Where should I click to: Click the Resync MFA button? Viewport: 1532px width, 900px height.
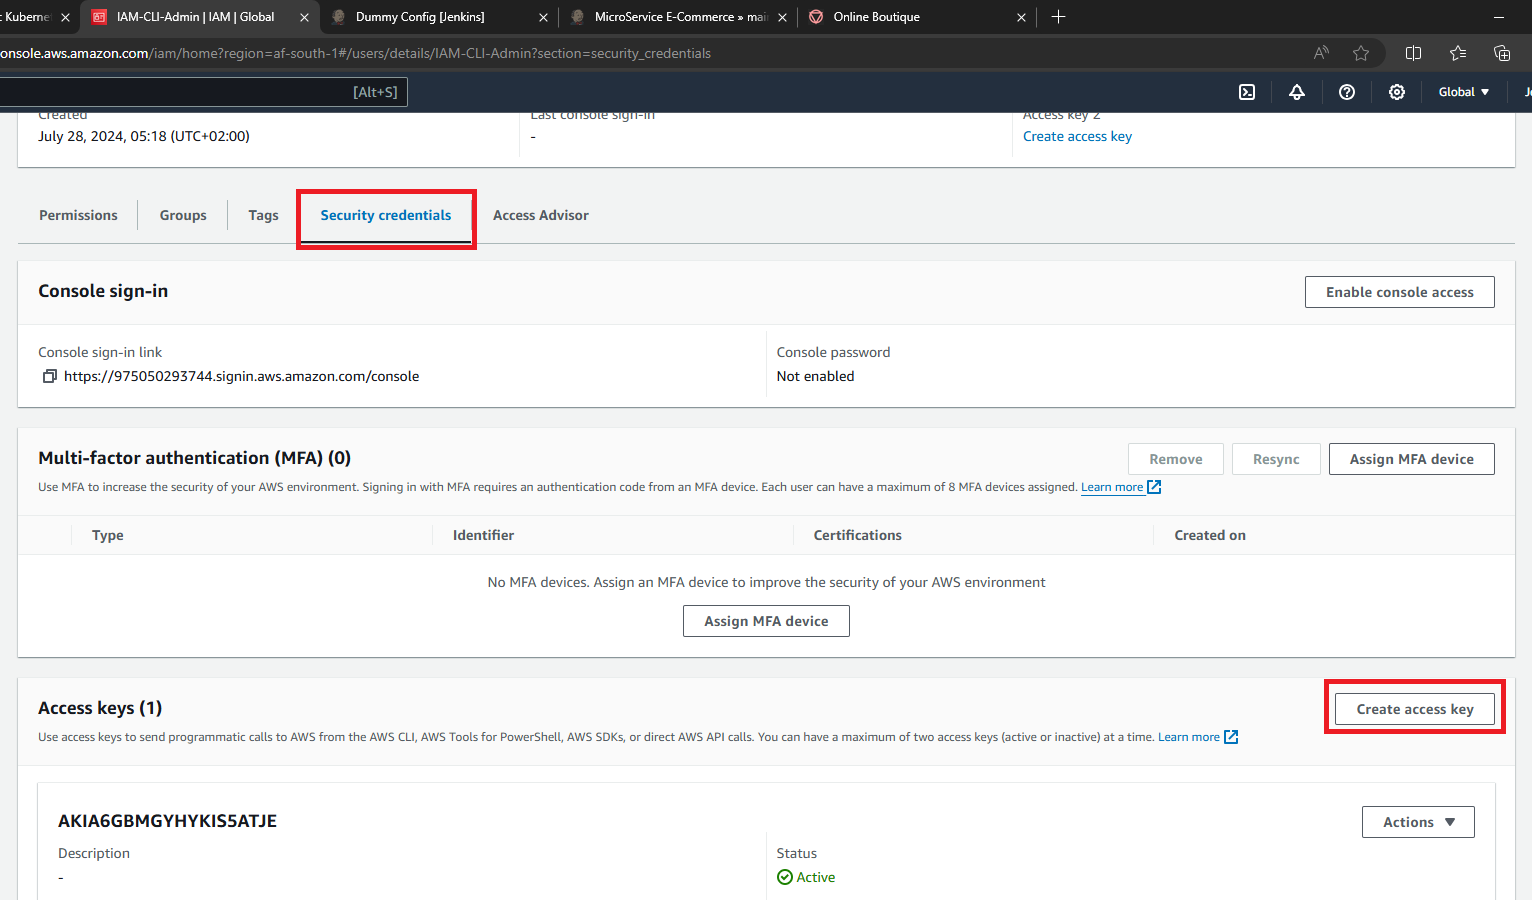click(x=1276, y=459)
